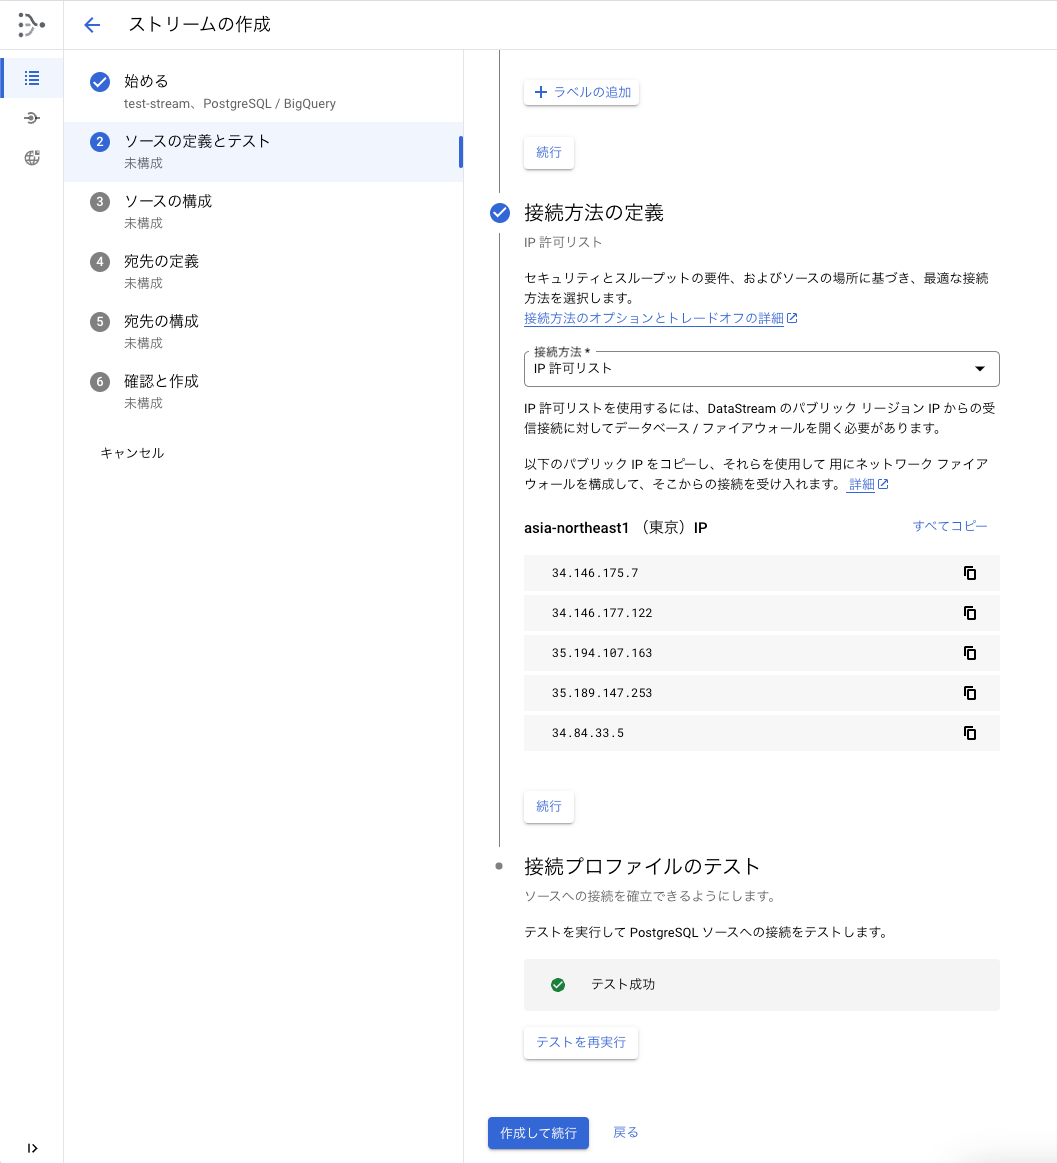Open the 詳細 link about firewall
The image size is (1057, 1163).
(868, 484)
